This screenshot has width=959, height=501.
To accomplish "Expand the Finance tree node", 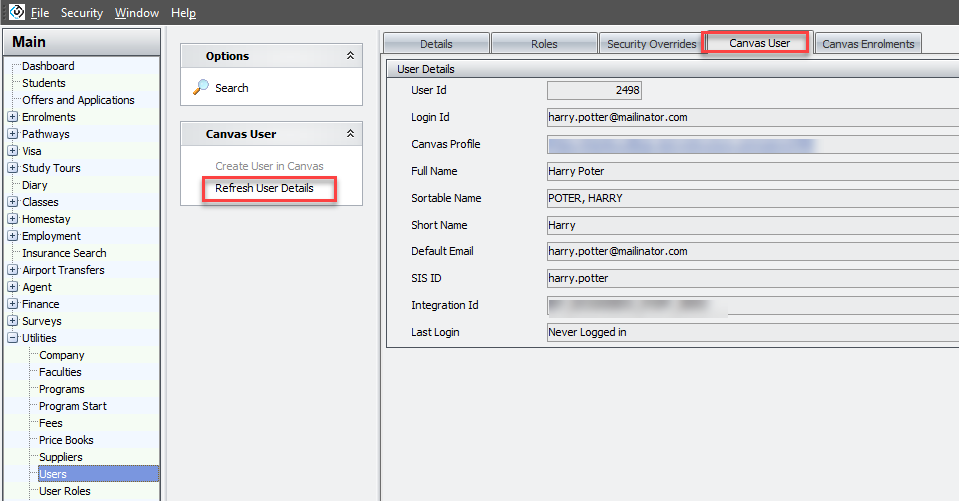I will click(x=13, y=304).
